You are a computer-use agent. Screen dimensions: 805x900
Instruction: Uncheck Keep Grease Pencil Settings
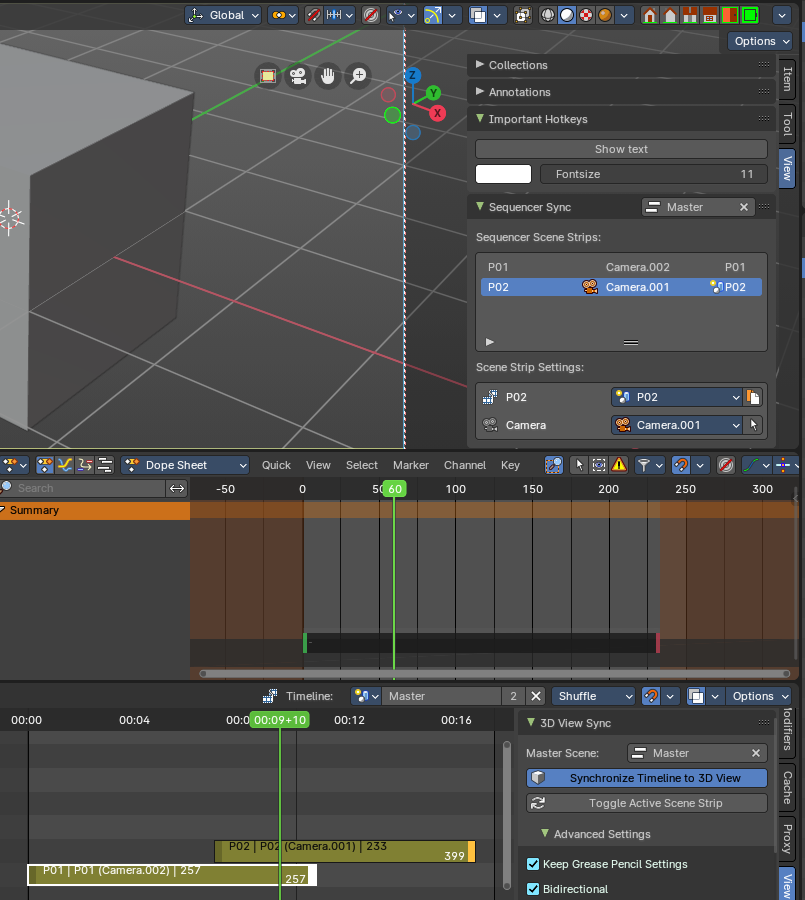click(x=533, y=864)
